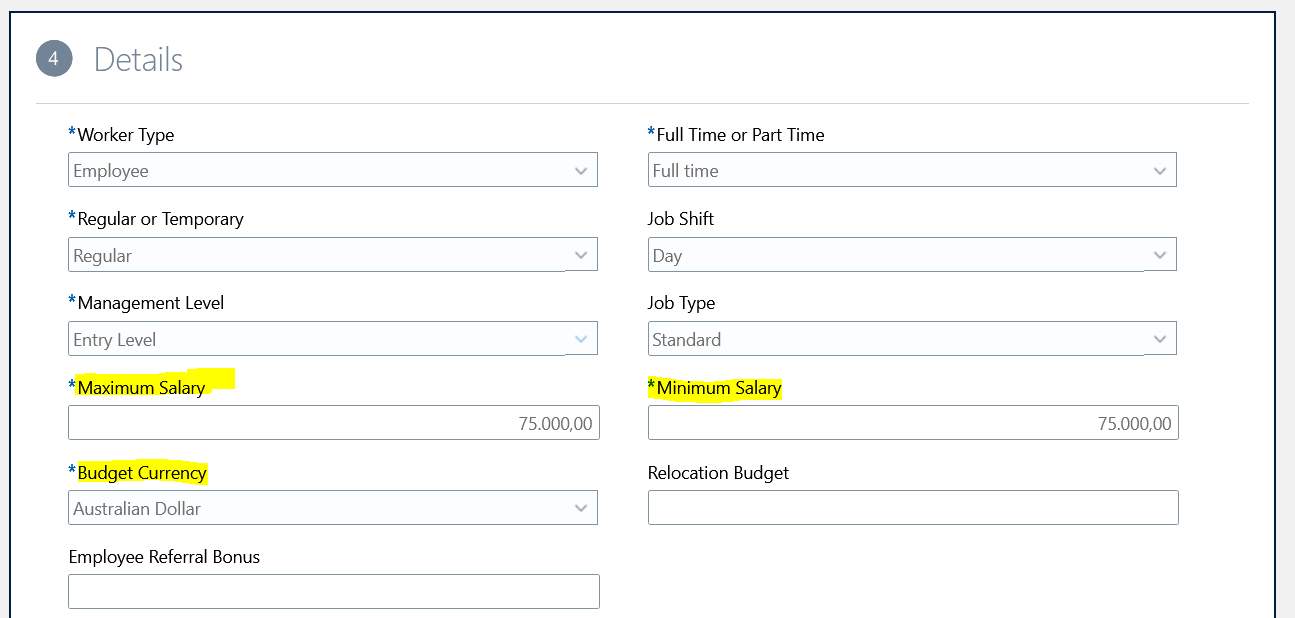Click the Employee Referral Bonus input
This screenshot has width=1295, height=618.
click(333, 591)
